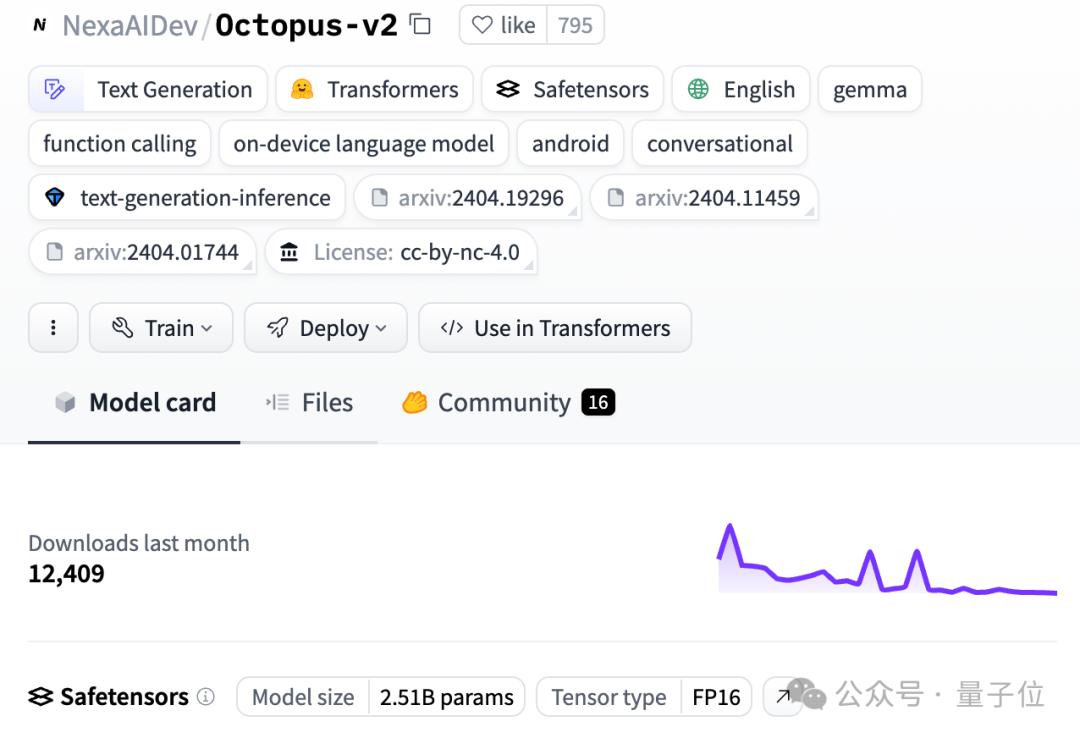1080x738 pixels.
Task: Click the heart like icon
Action: [x=482, y=25]
